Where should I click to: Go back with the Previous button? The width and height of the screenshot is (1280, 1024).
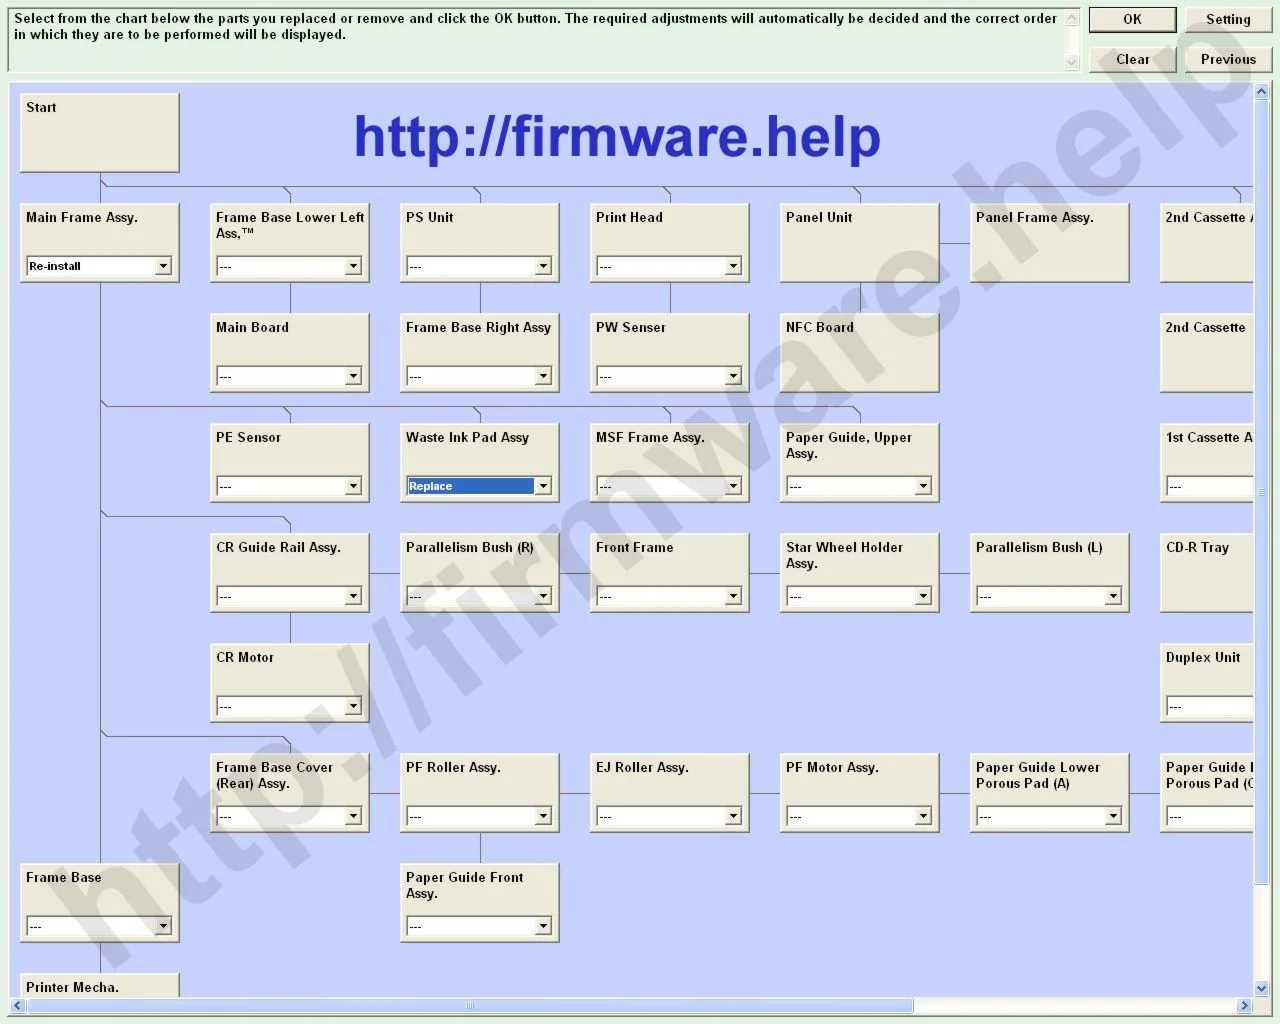tap(1228, 59)
